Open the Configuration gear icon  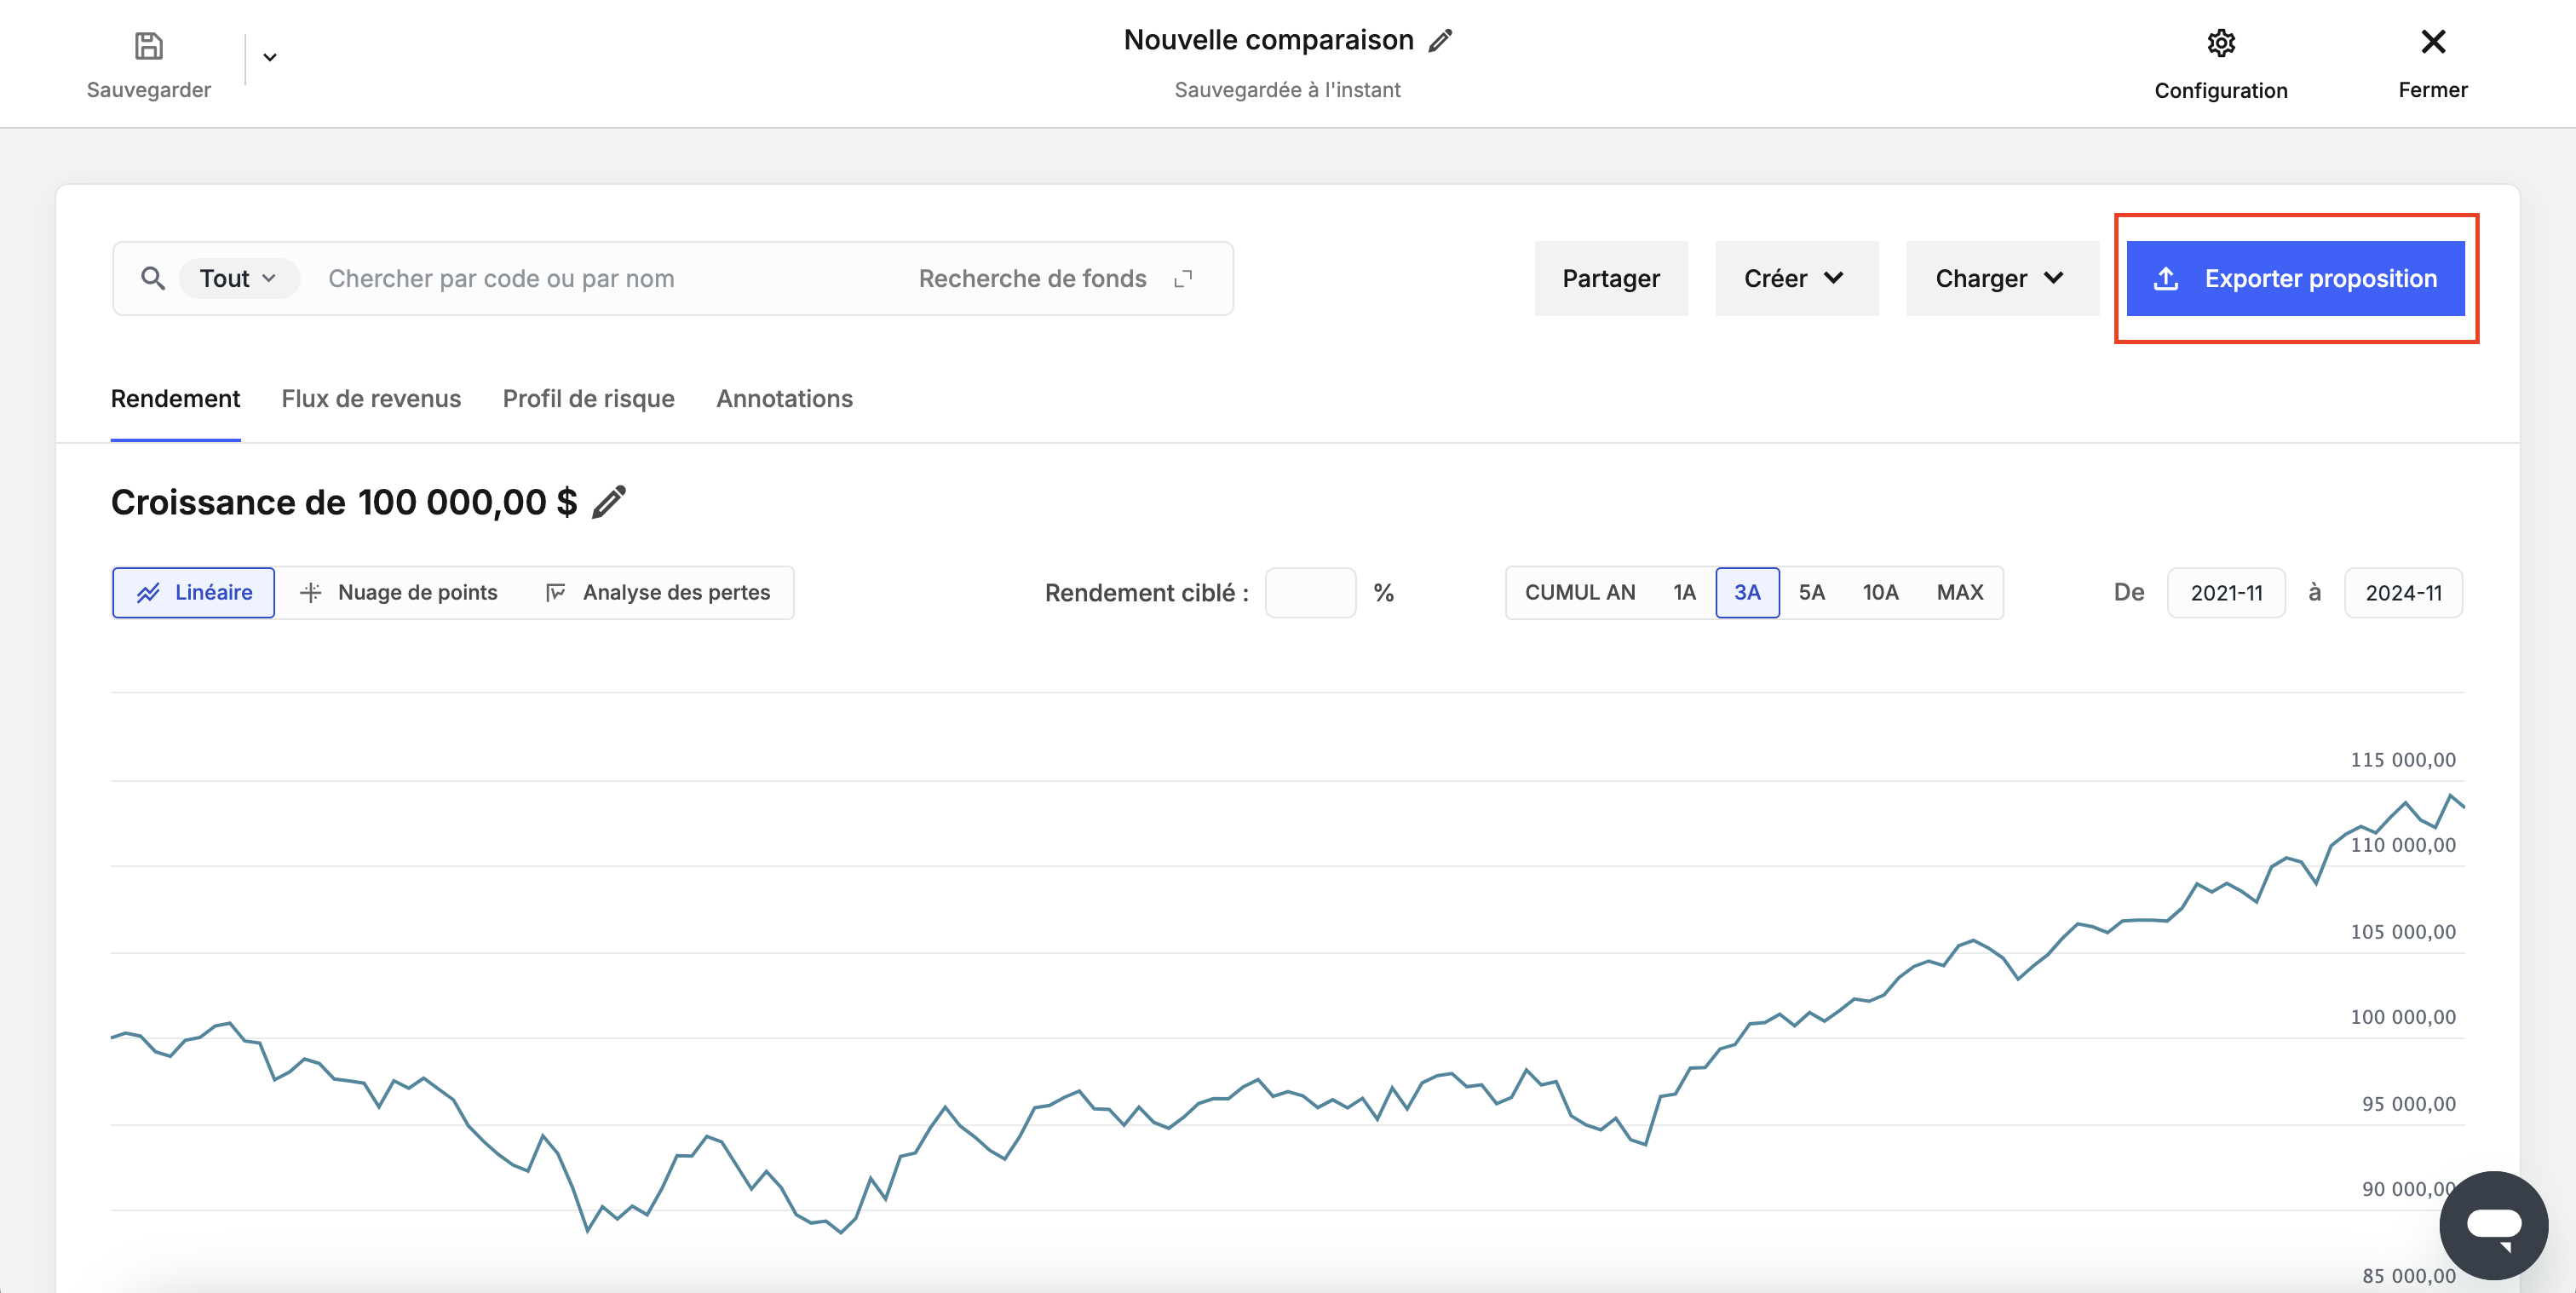point(2220,43)
